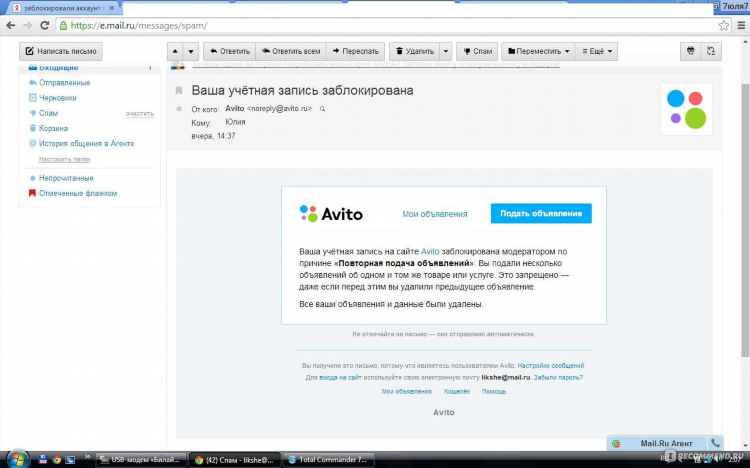The image size is (750, 468).
Task: Go forward using the browser forward arrow
Action: [28, 25]
